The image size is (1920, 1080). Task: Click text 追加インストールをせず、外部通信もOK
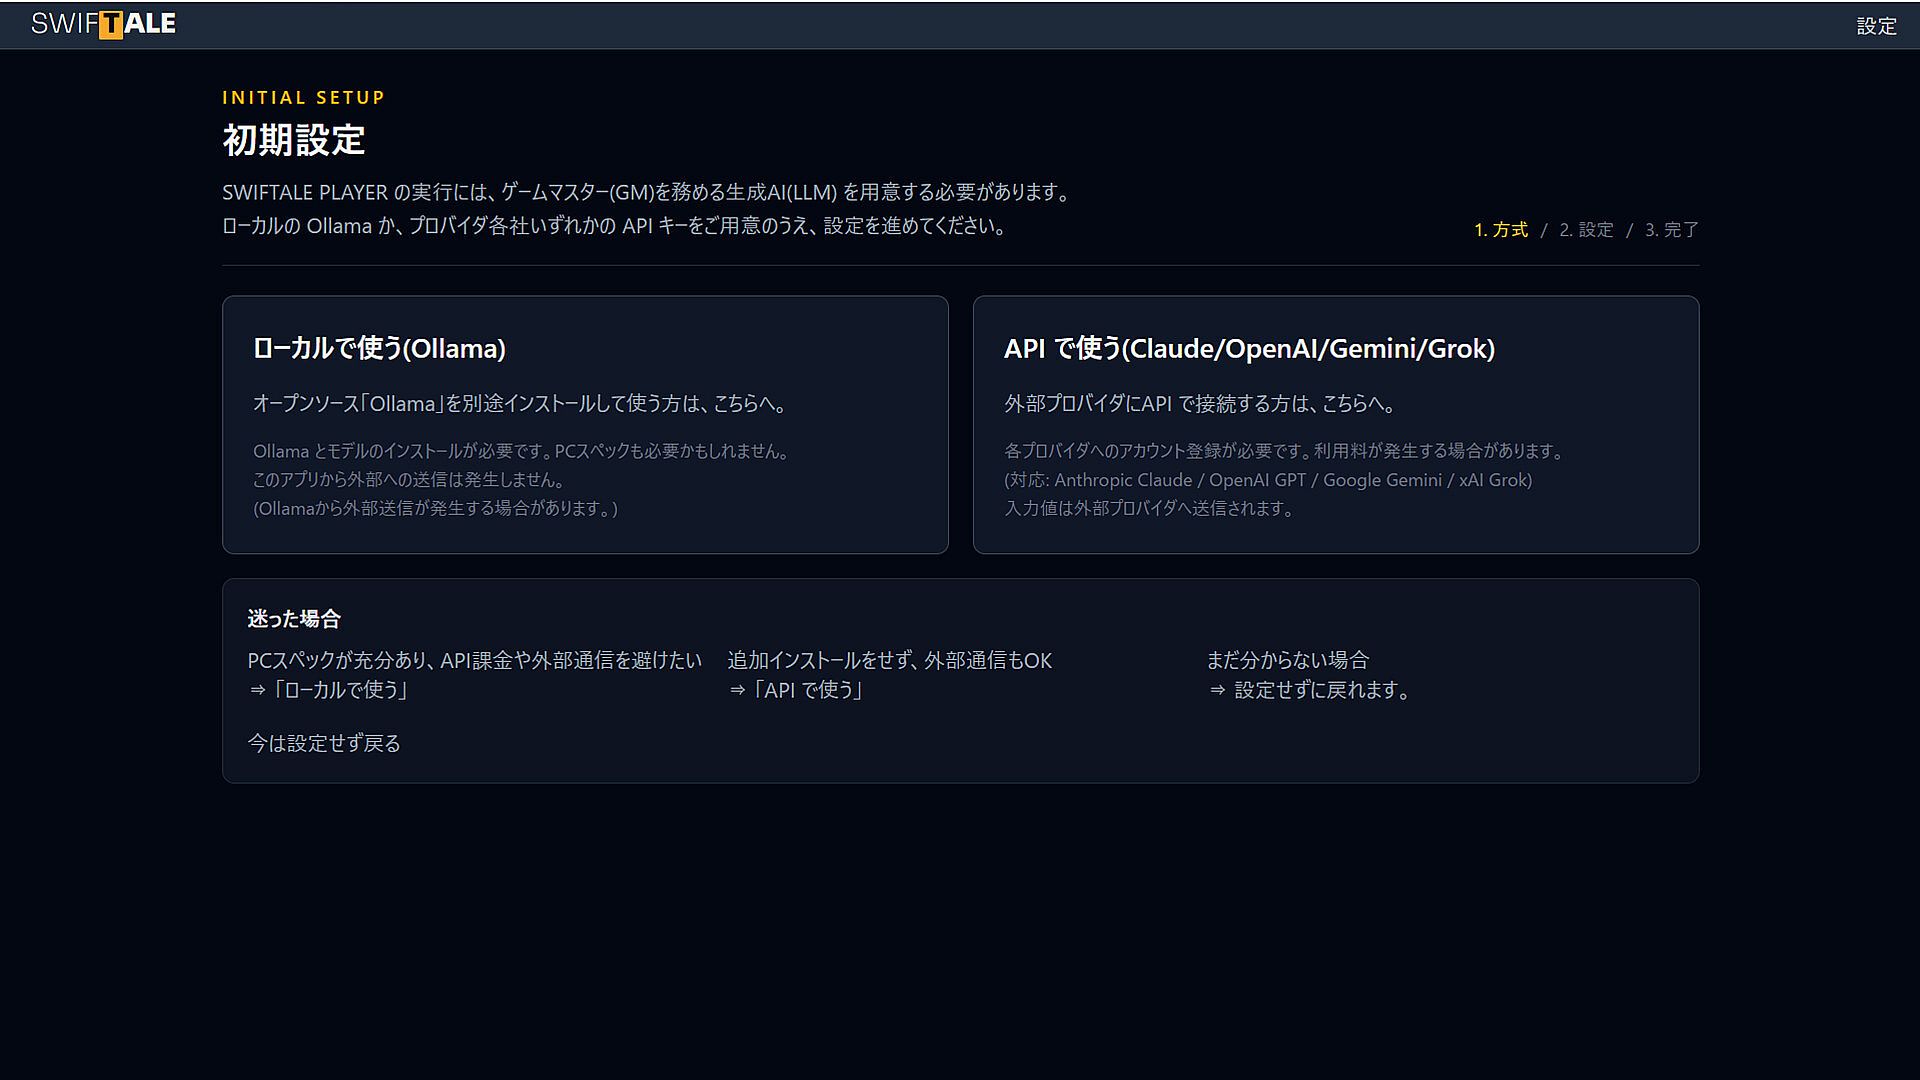(890, 660)
